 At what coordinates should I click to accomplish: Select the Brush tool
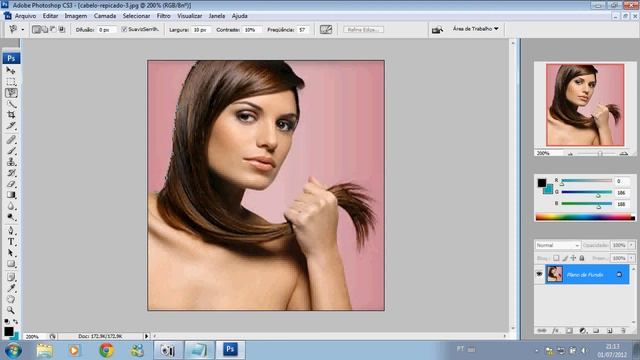[11, 151]
